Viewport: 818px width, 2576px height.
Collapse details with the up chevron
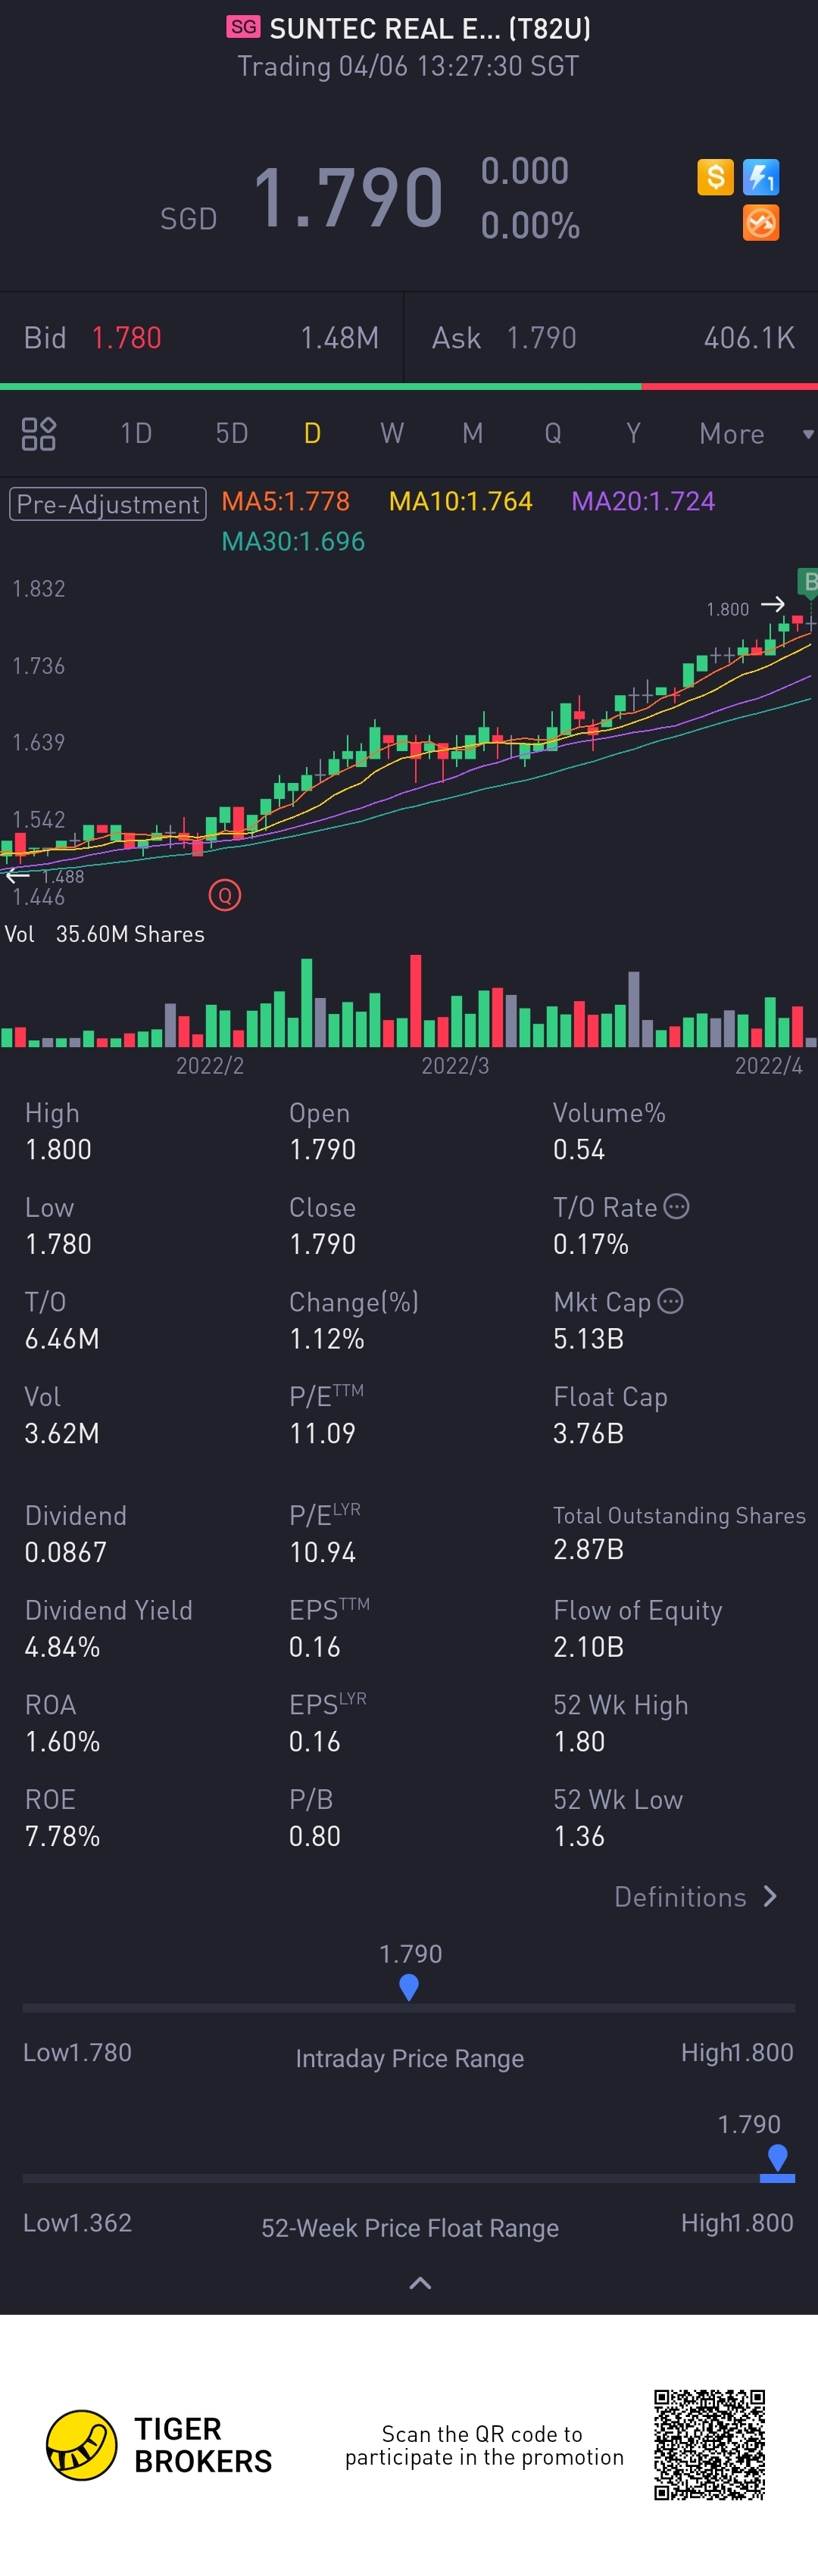click(x=421, y=2283)
